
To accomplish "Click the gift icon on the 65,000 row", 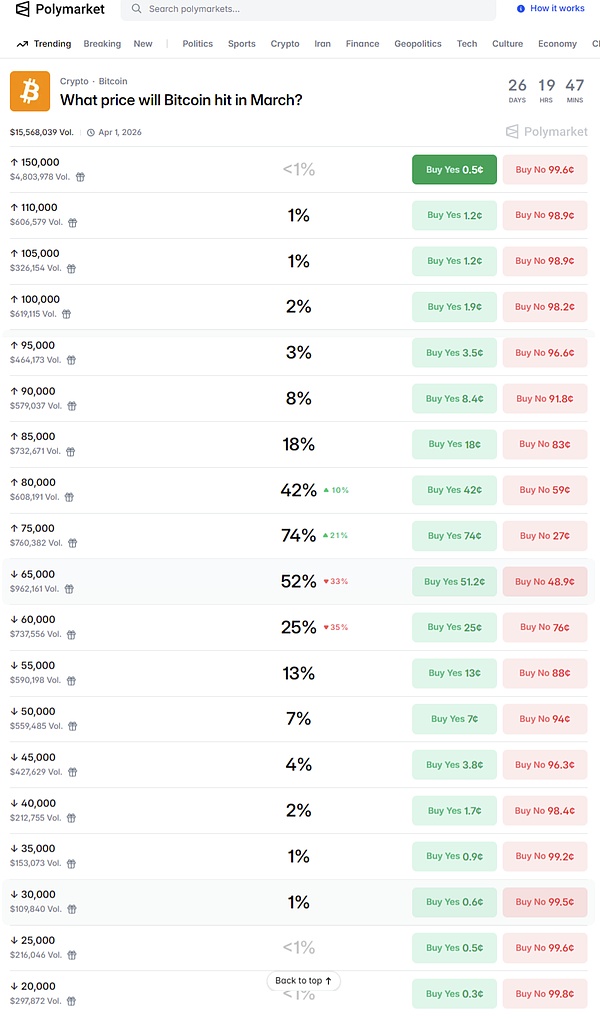I will 72,589.
